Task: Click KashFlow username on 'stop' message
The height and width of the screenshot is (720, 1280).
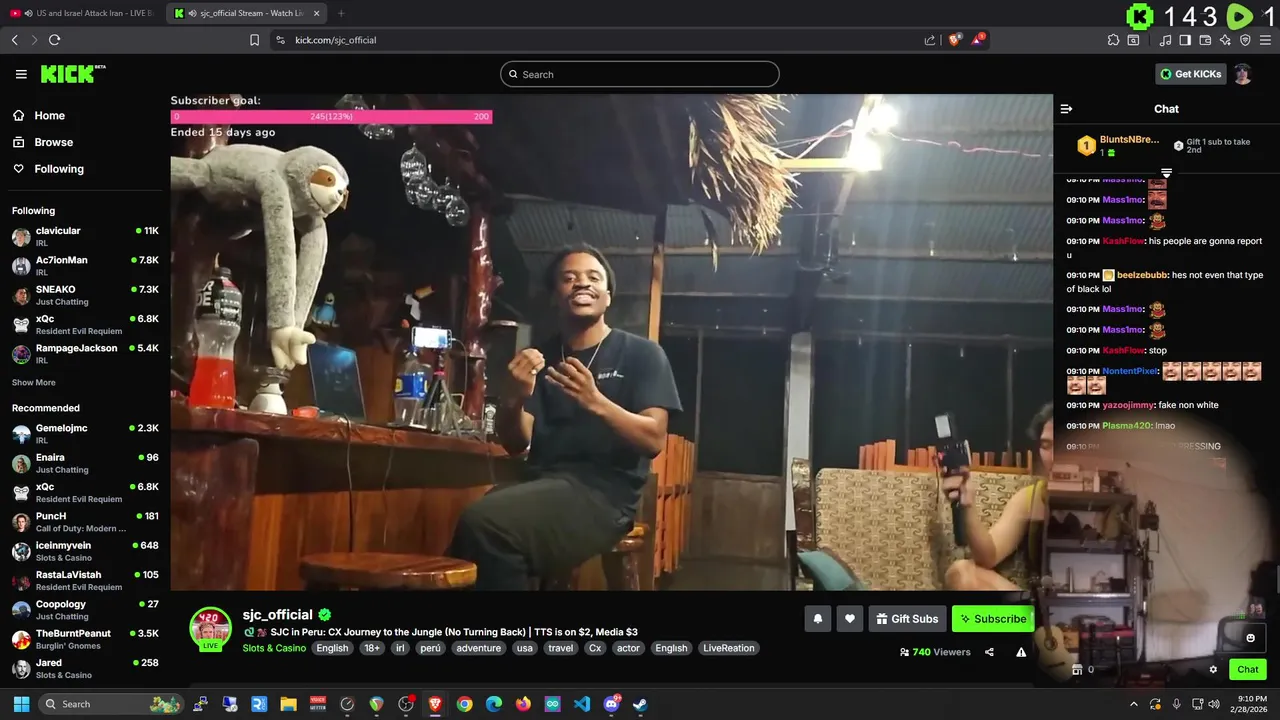Action: coord(1123,350)
